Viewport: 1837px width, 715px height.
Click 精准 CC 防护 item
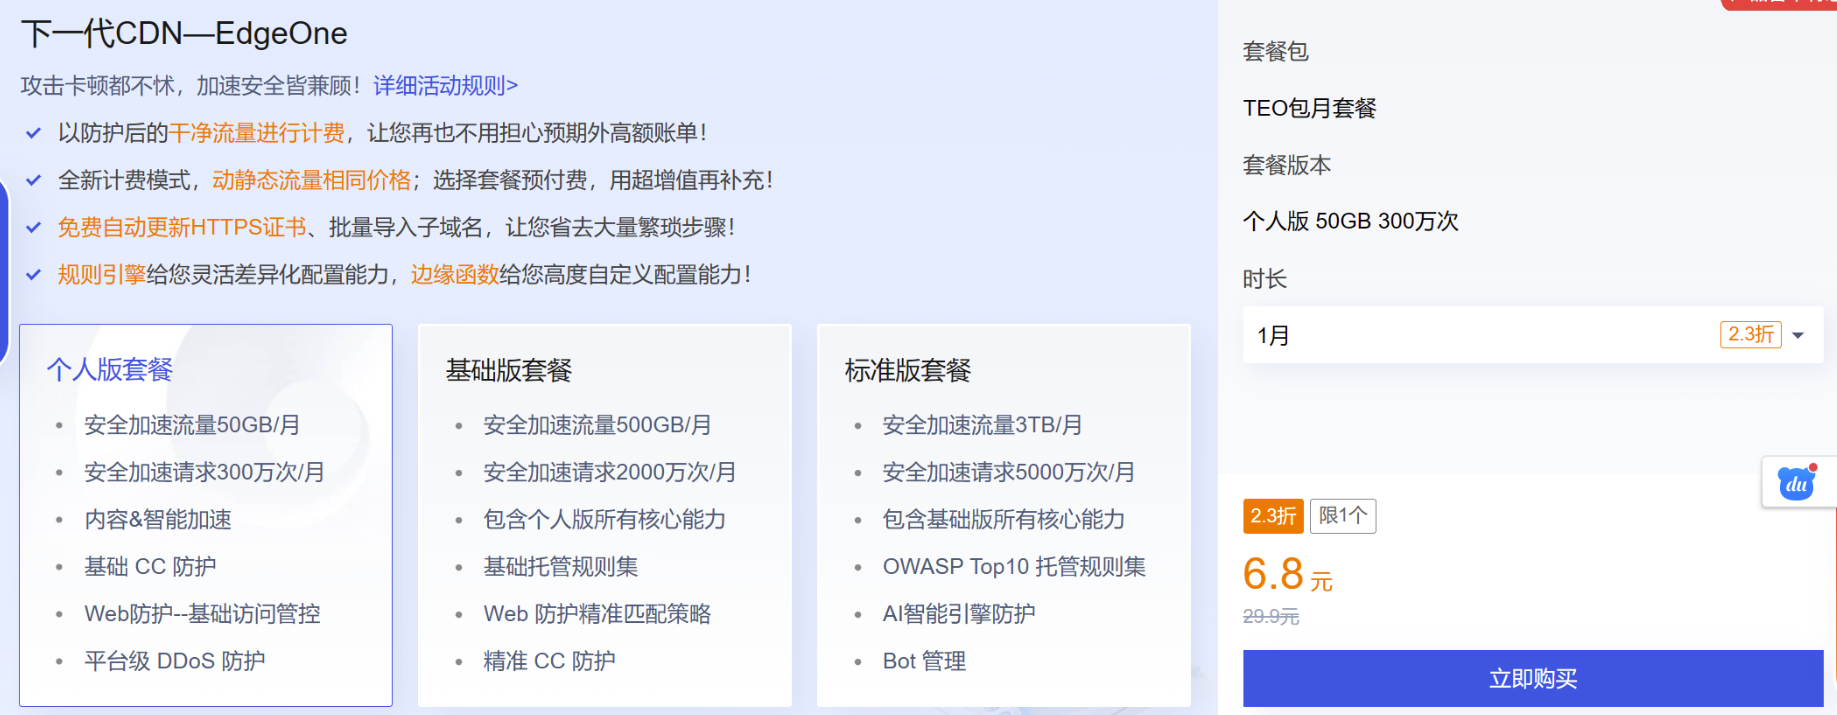click(549, 660)
